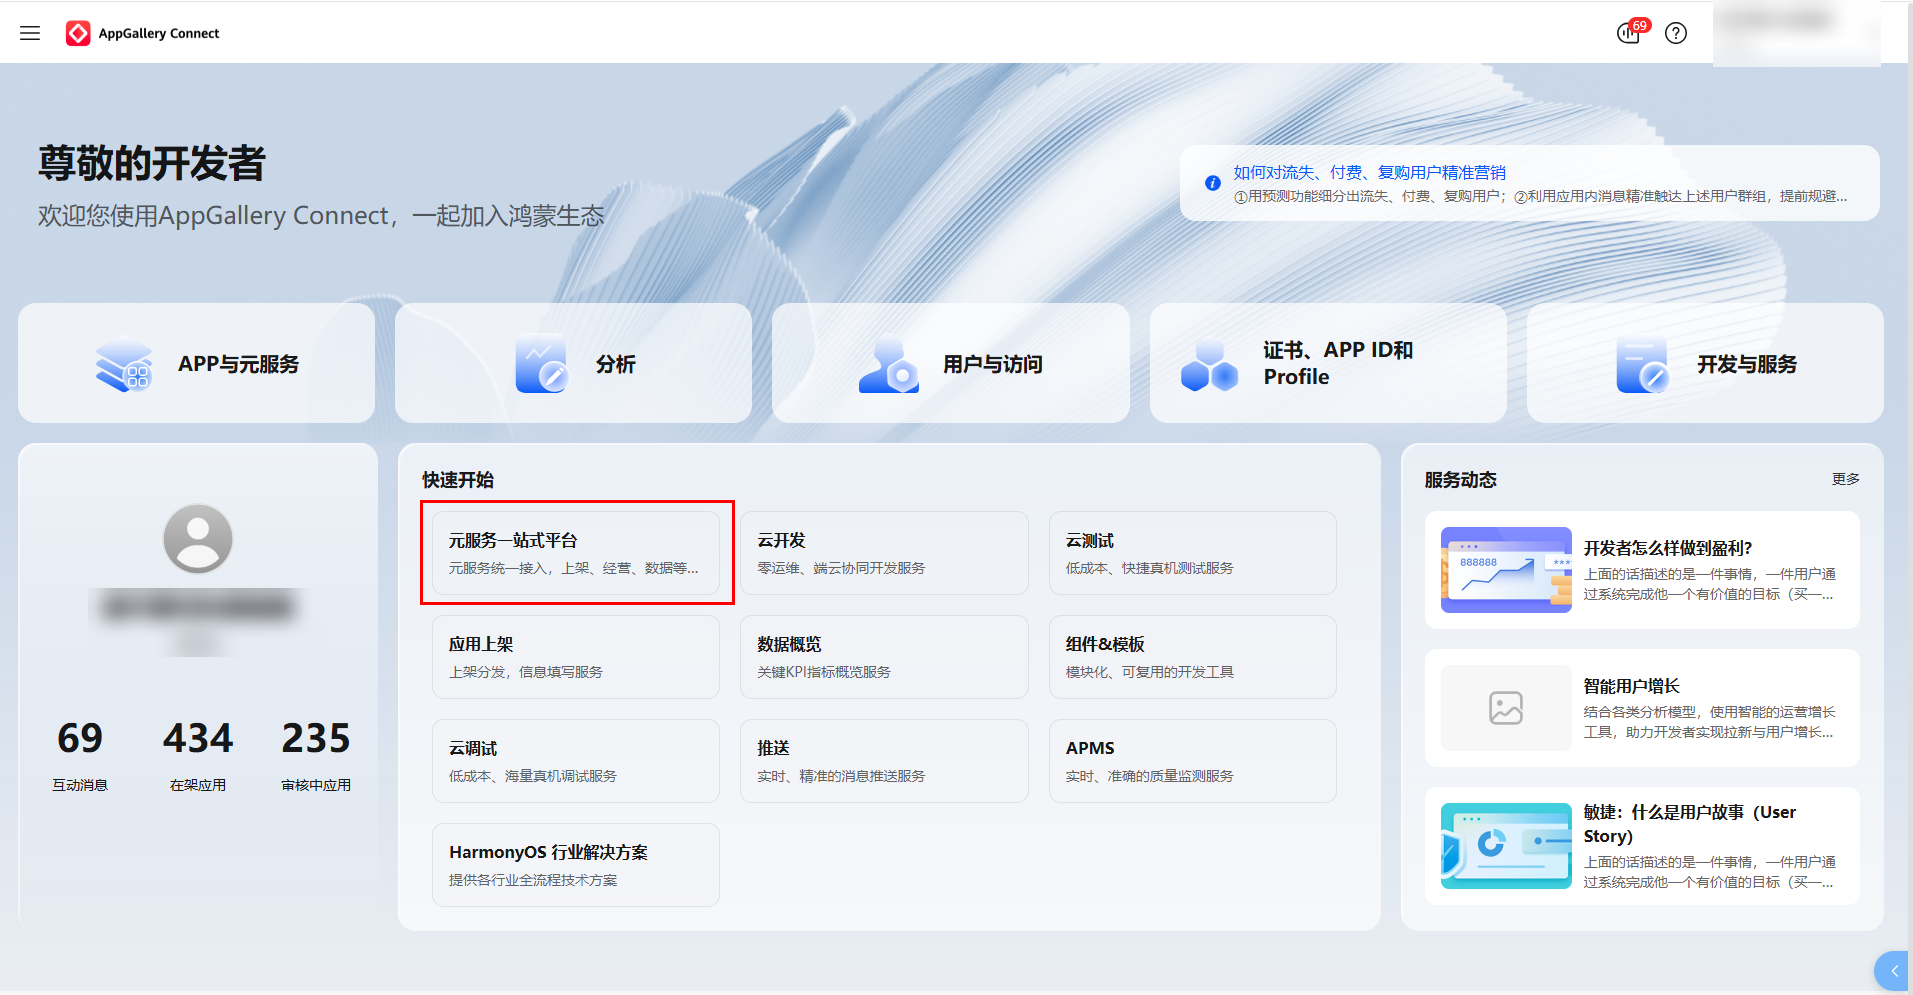Click 更多 in 服务动态 panel

[1845, 479]
